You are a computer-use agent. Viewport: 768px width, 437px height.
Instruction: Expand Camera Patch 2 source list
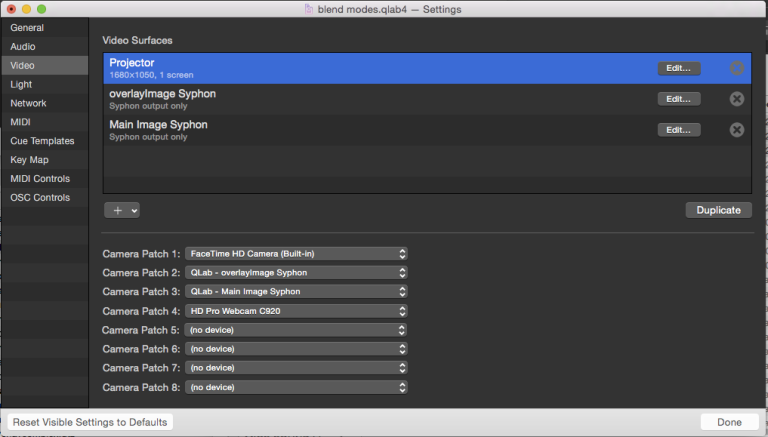pos(296,273)
